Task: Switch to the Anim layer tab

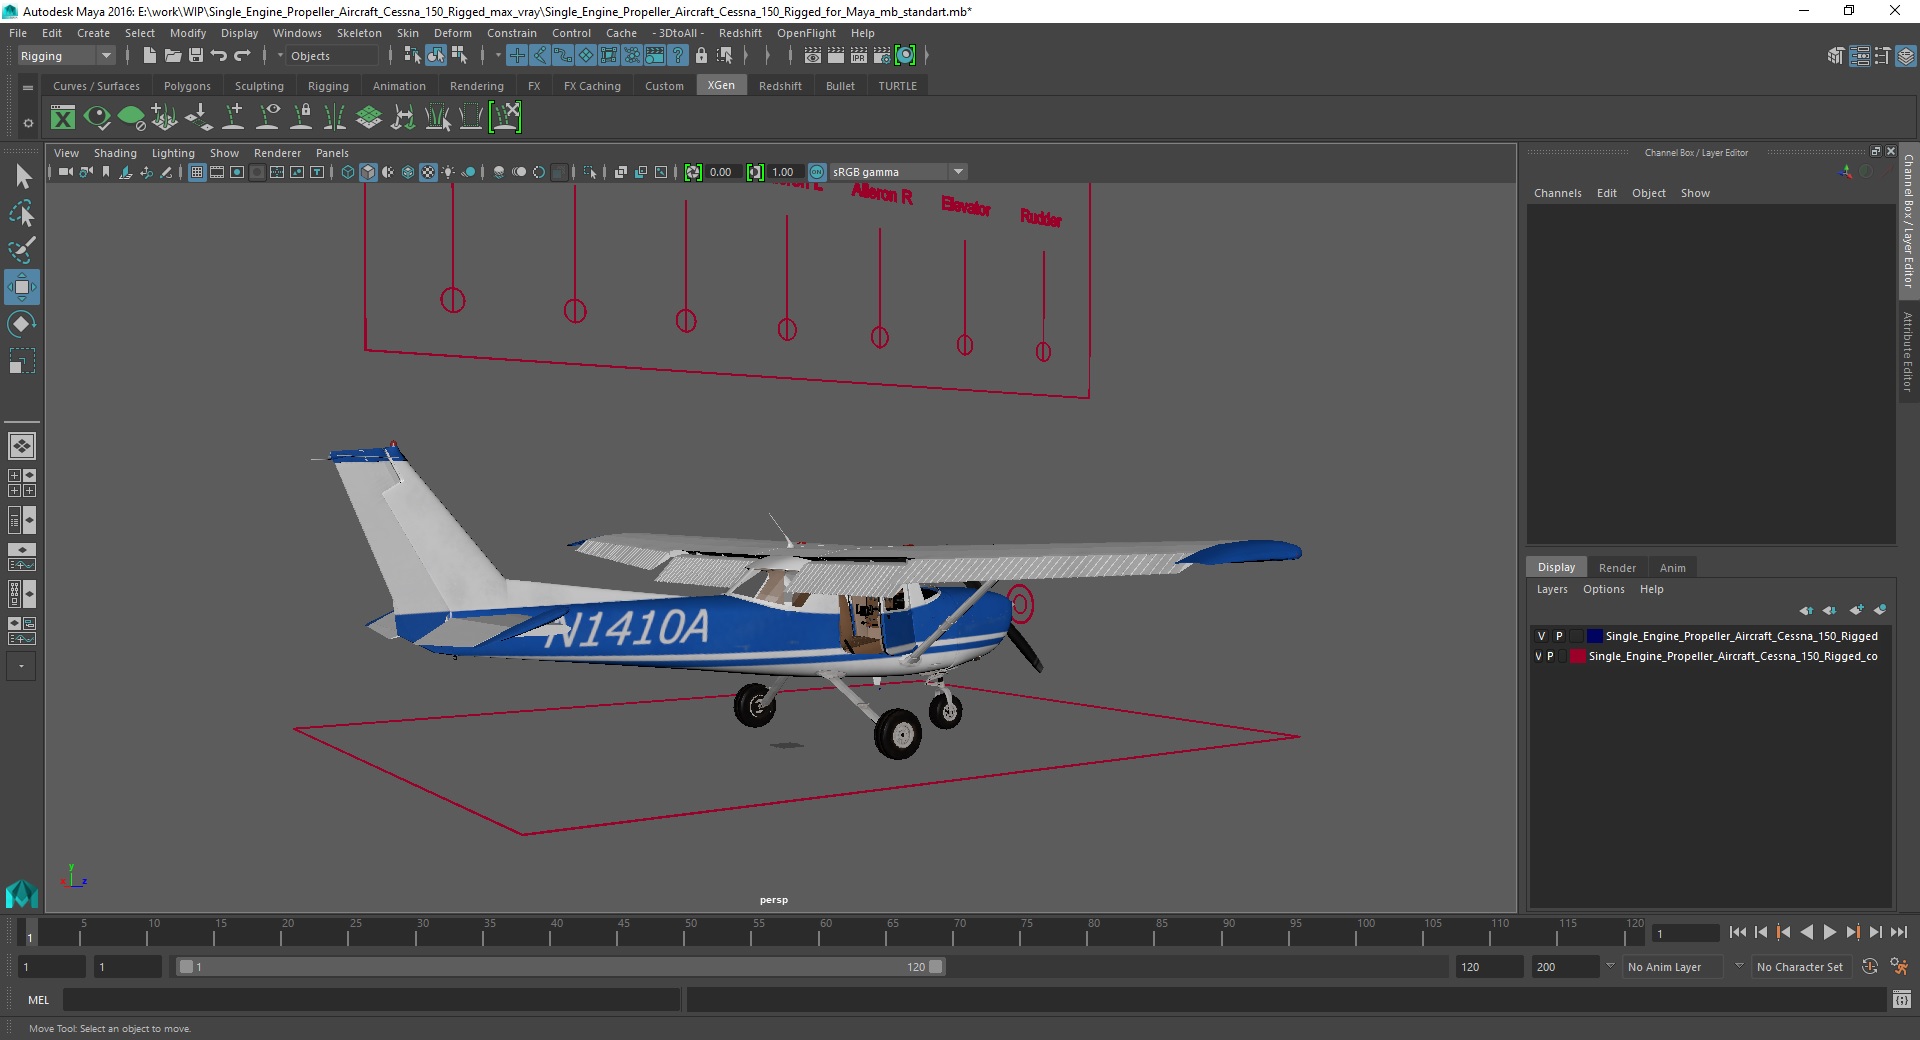Action: point(1673,568)
